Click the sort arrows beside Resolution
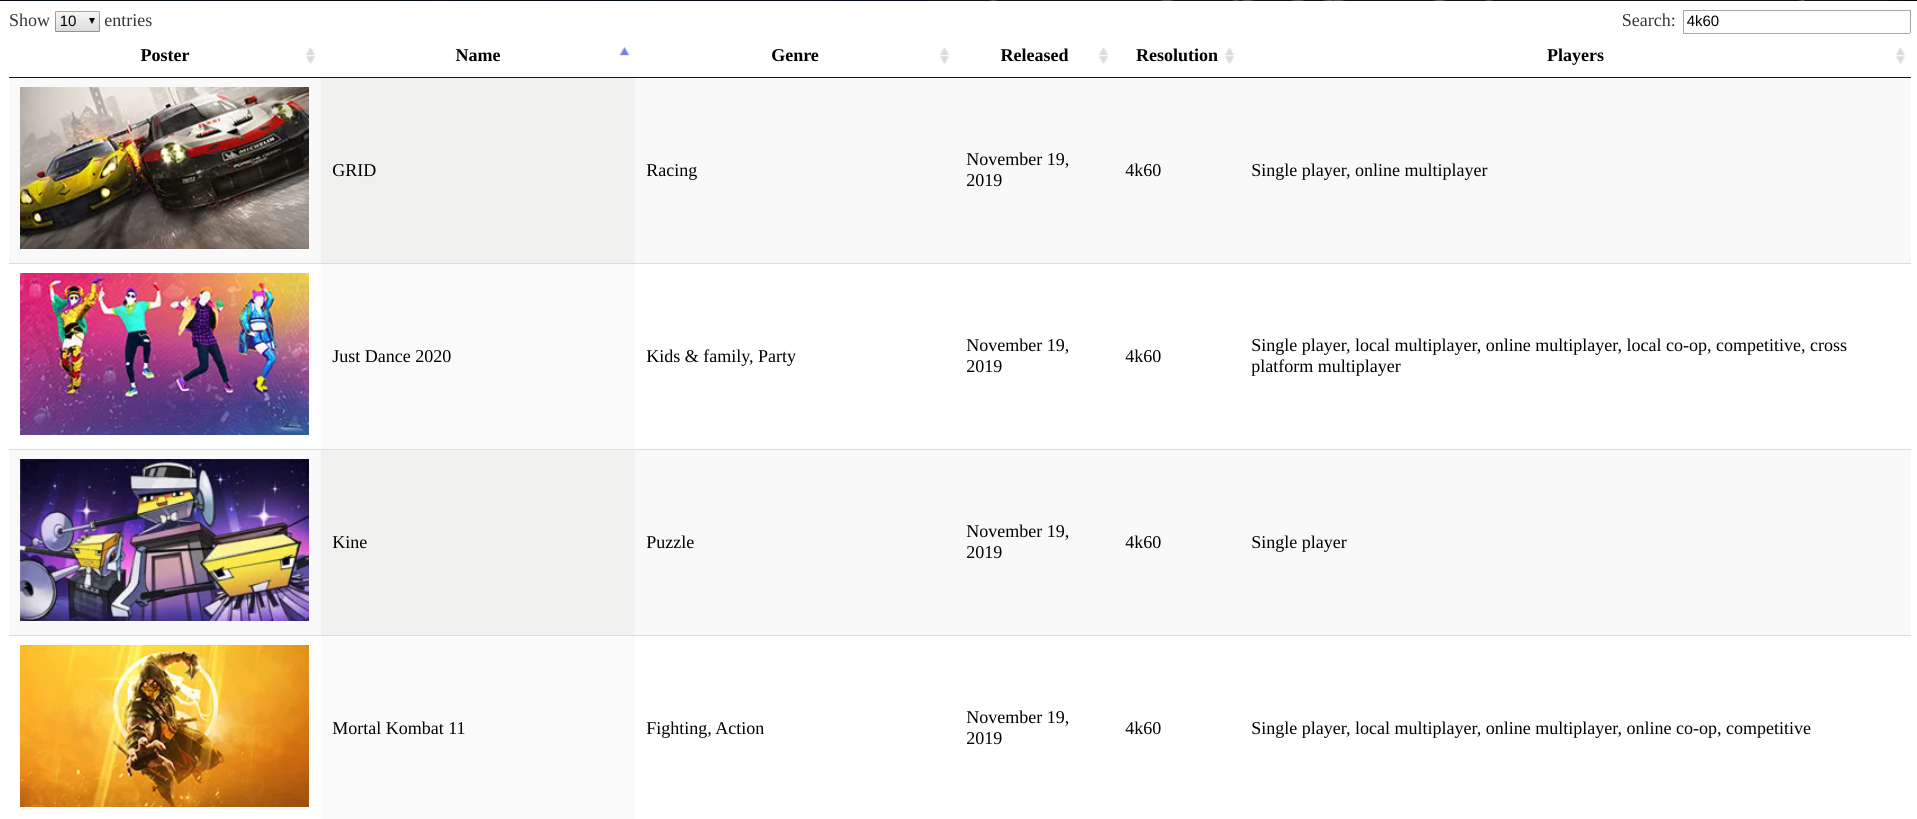The height and width of the screenshot is (819, 1917). (1229, 56)
